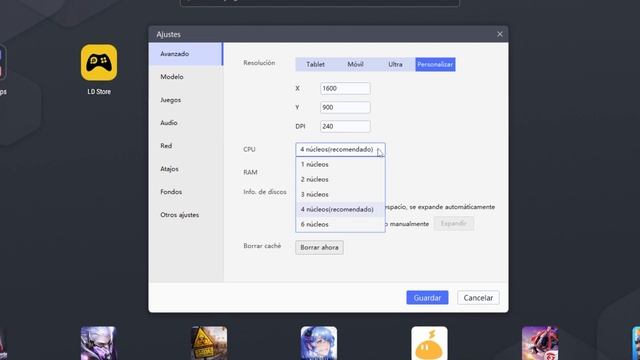This screenshot has width=640, height=360.
Task: Click the X resolution input field
Action: 345,89
